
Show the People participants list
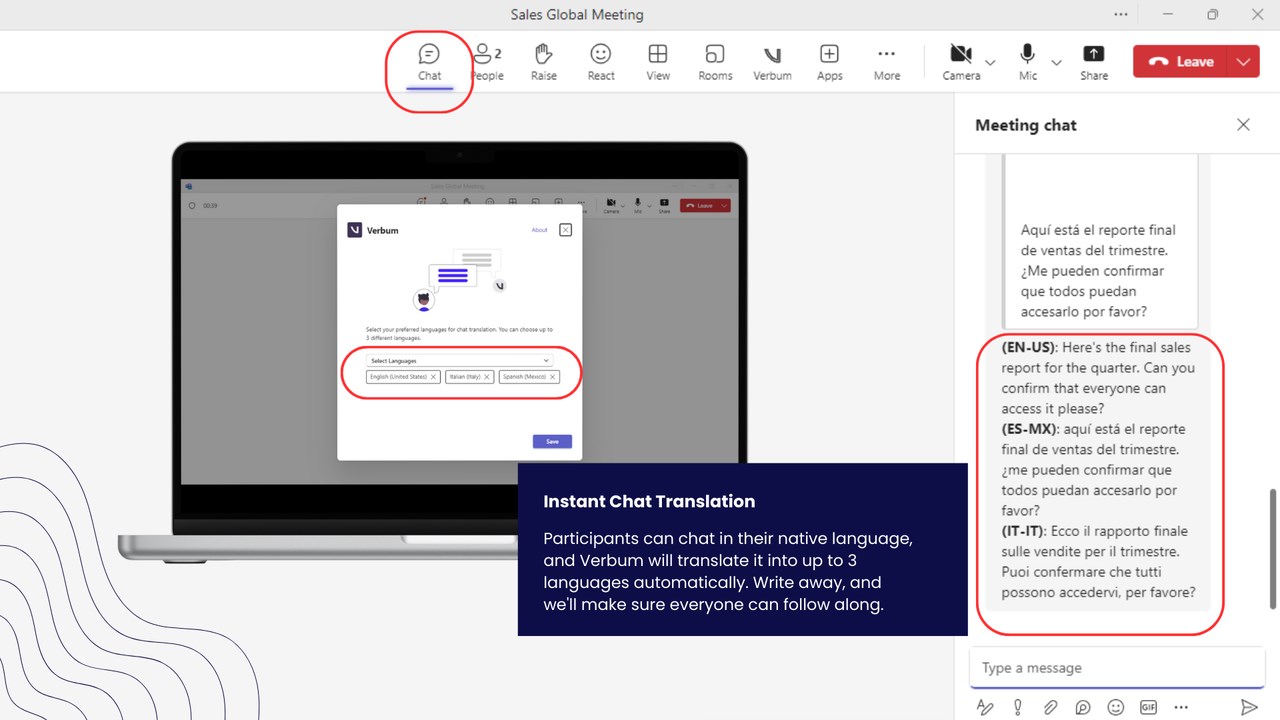(487, 61)
